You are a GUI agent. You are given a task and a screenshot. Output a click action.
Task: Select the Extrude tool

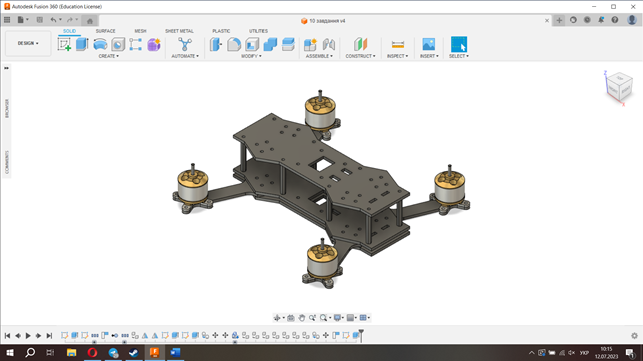pos(82,44)
